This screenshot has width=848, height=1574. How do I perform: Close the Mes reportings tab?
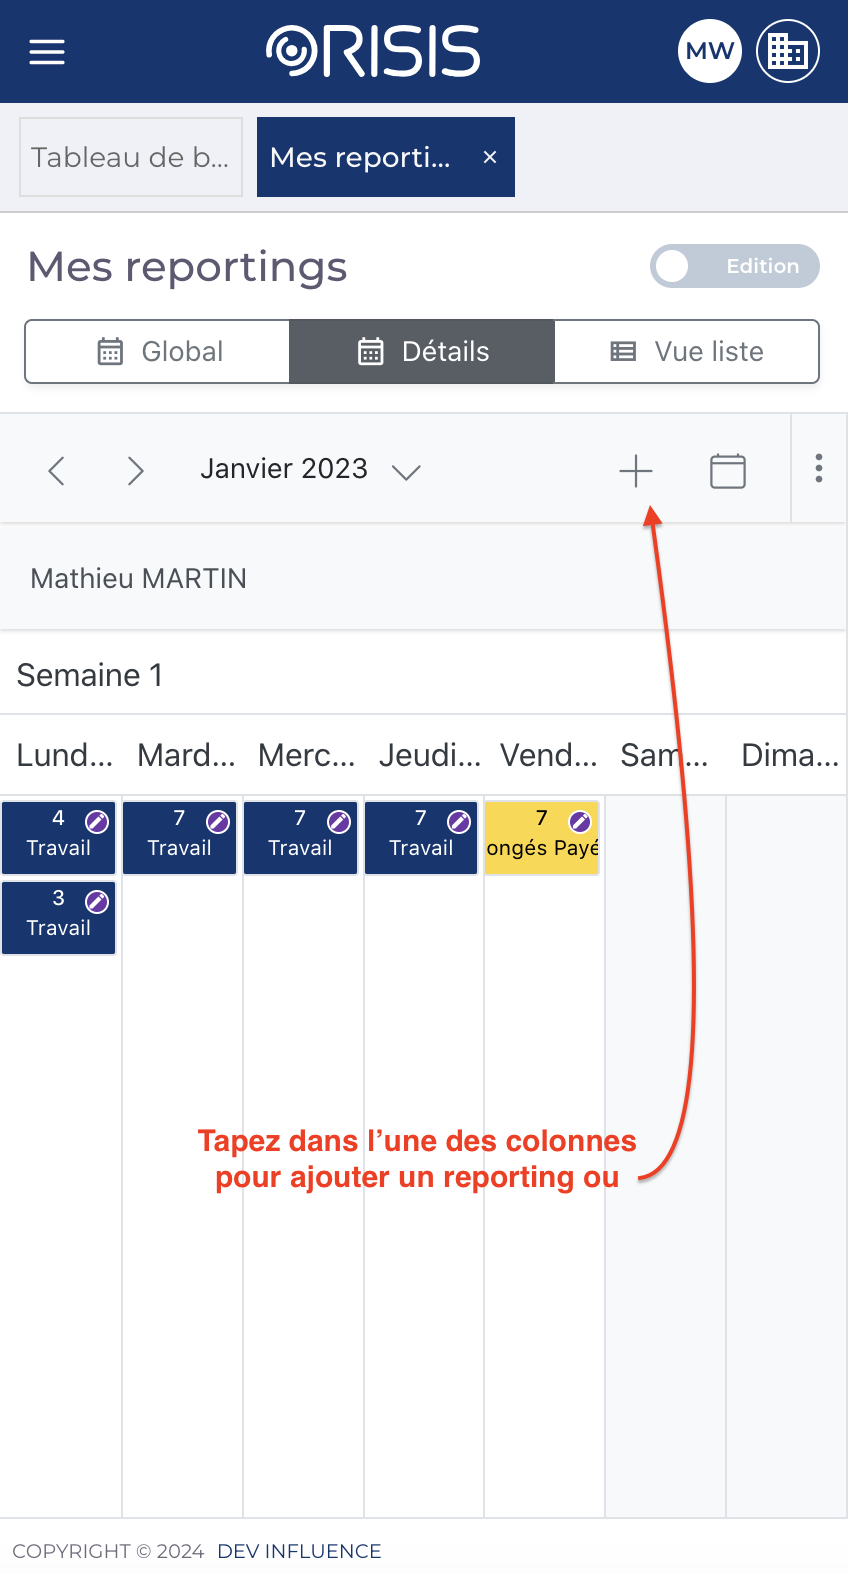coord(490,157)
